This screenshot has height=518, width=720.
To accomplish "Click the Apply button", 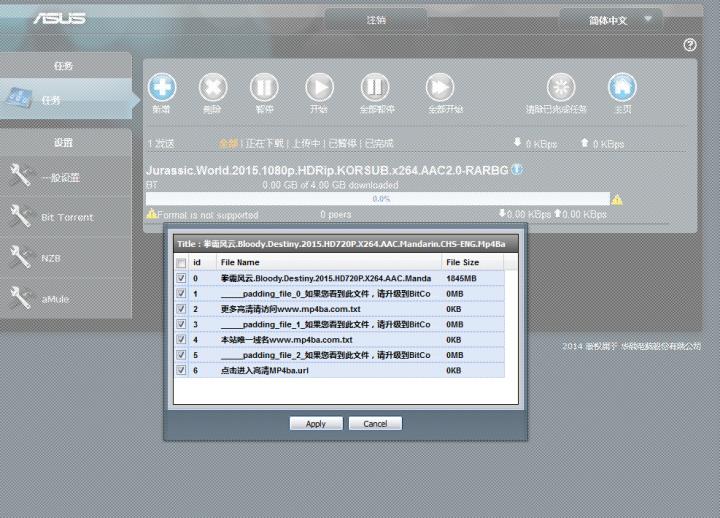I will click(316, 423).
